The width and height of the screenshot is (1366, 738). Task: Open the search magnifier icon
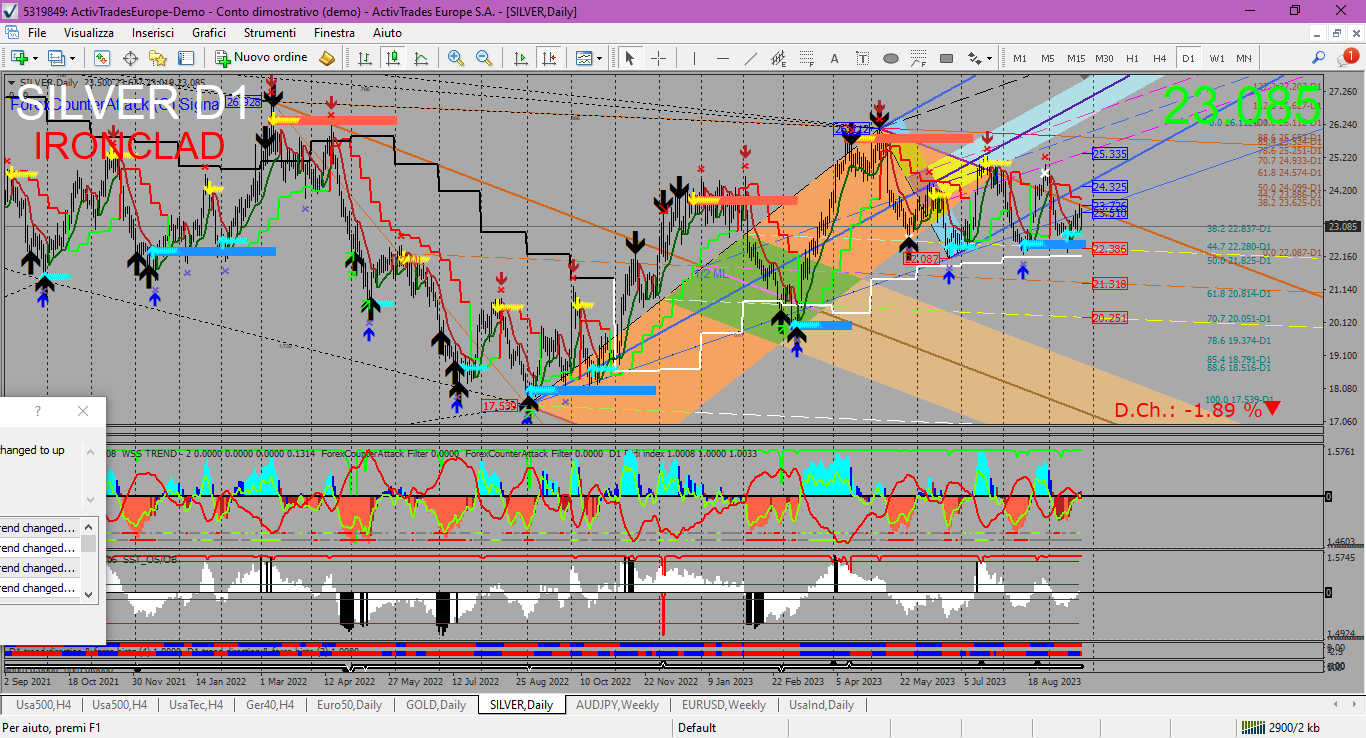click(1319, 58)
